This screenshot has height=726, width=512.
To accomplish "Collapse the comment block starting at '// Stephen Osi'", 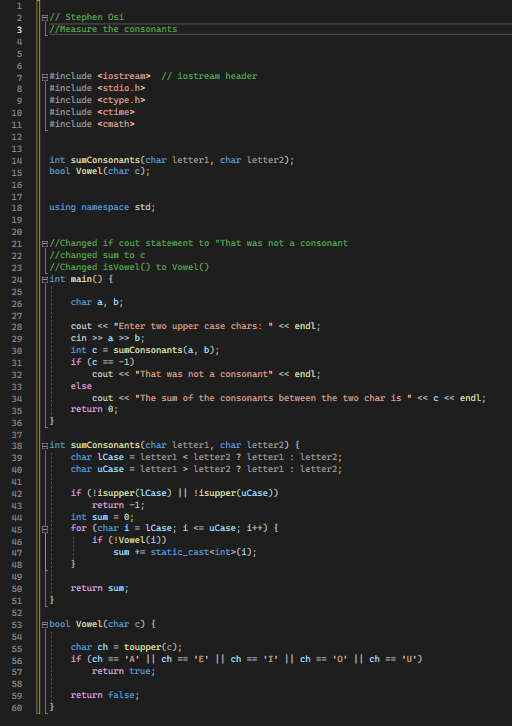I will click(x=45, y=18).
